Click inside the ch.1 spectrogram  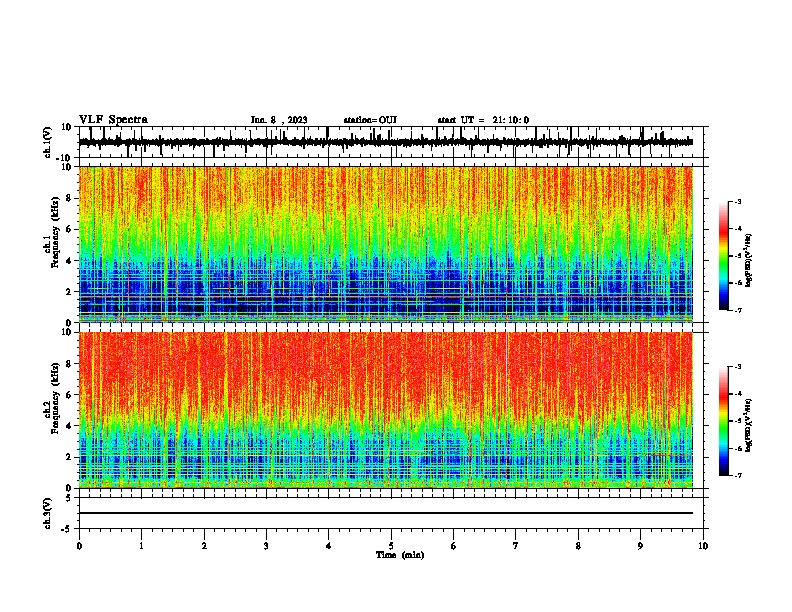click(385, 244)
